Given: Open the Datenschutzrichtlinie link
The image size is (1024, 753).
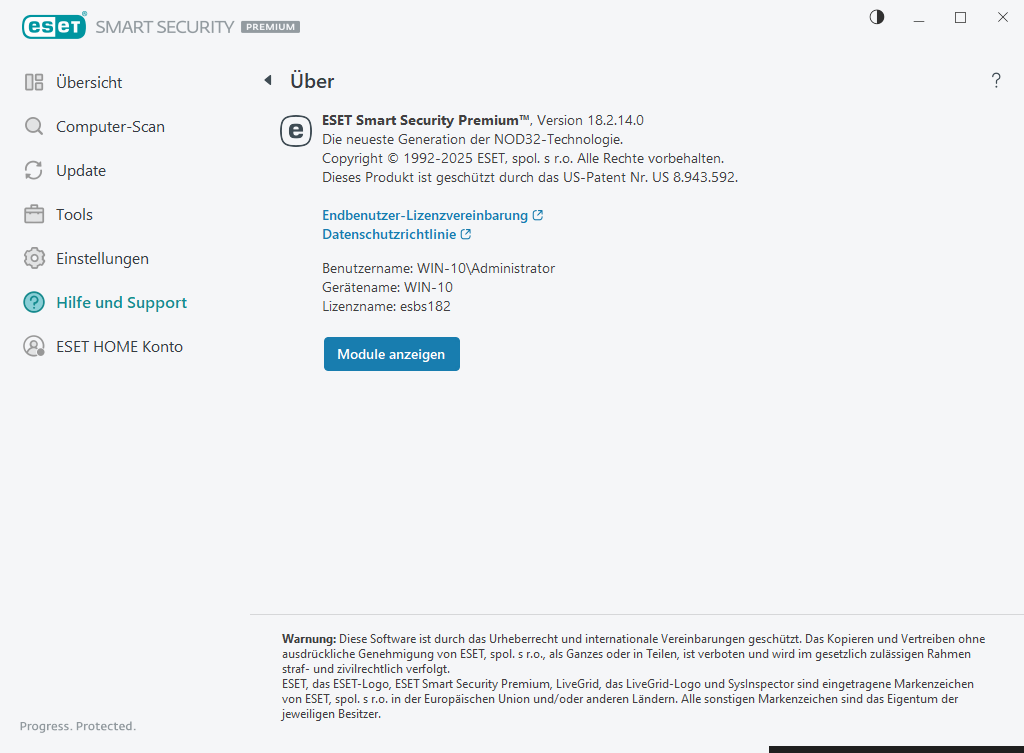Looking at the screenshot, I should pos(389,235).
